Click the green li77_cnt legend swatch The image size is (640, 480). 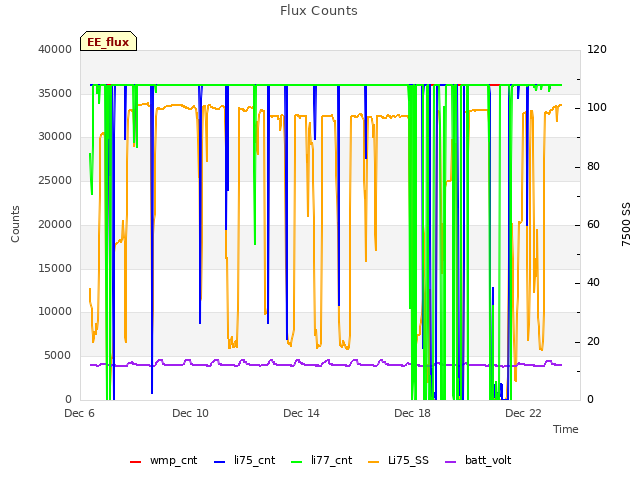(x=296, y=462)
